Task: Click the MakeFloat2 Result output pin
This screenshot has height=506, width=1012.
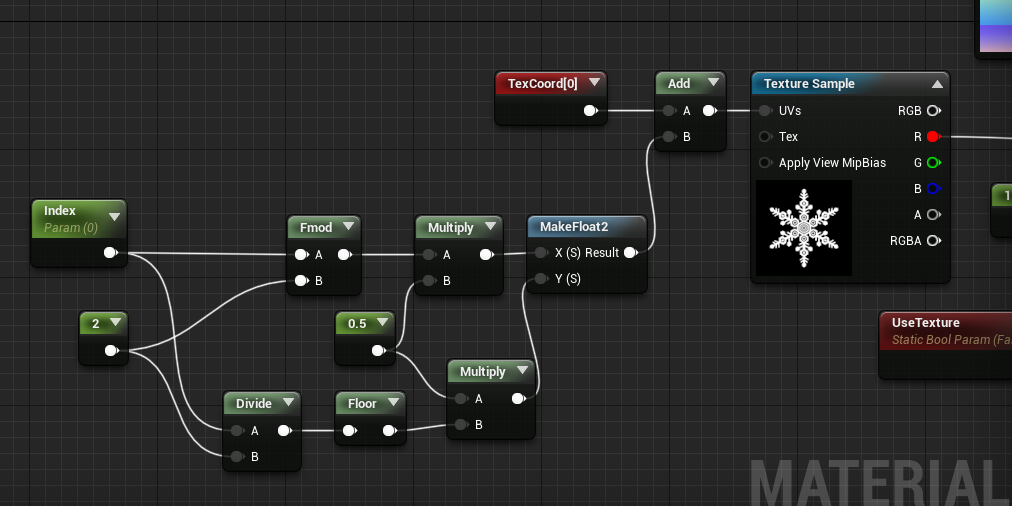Action: (631, 252)
